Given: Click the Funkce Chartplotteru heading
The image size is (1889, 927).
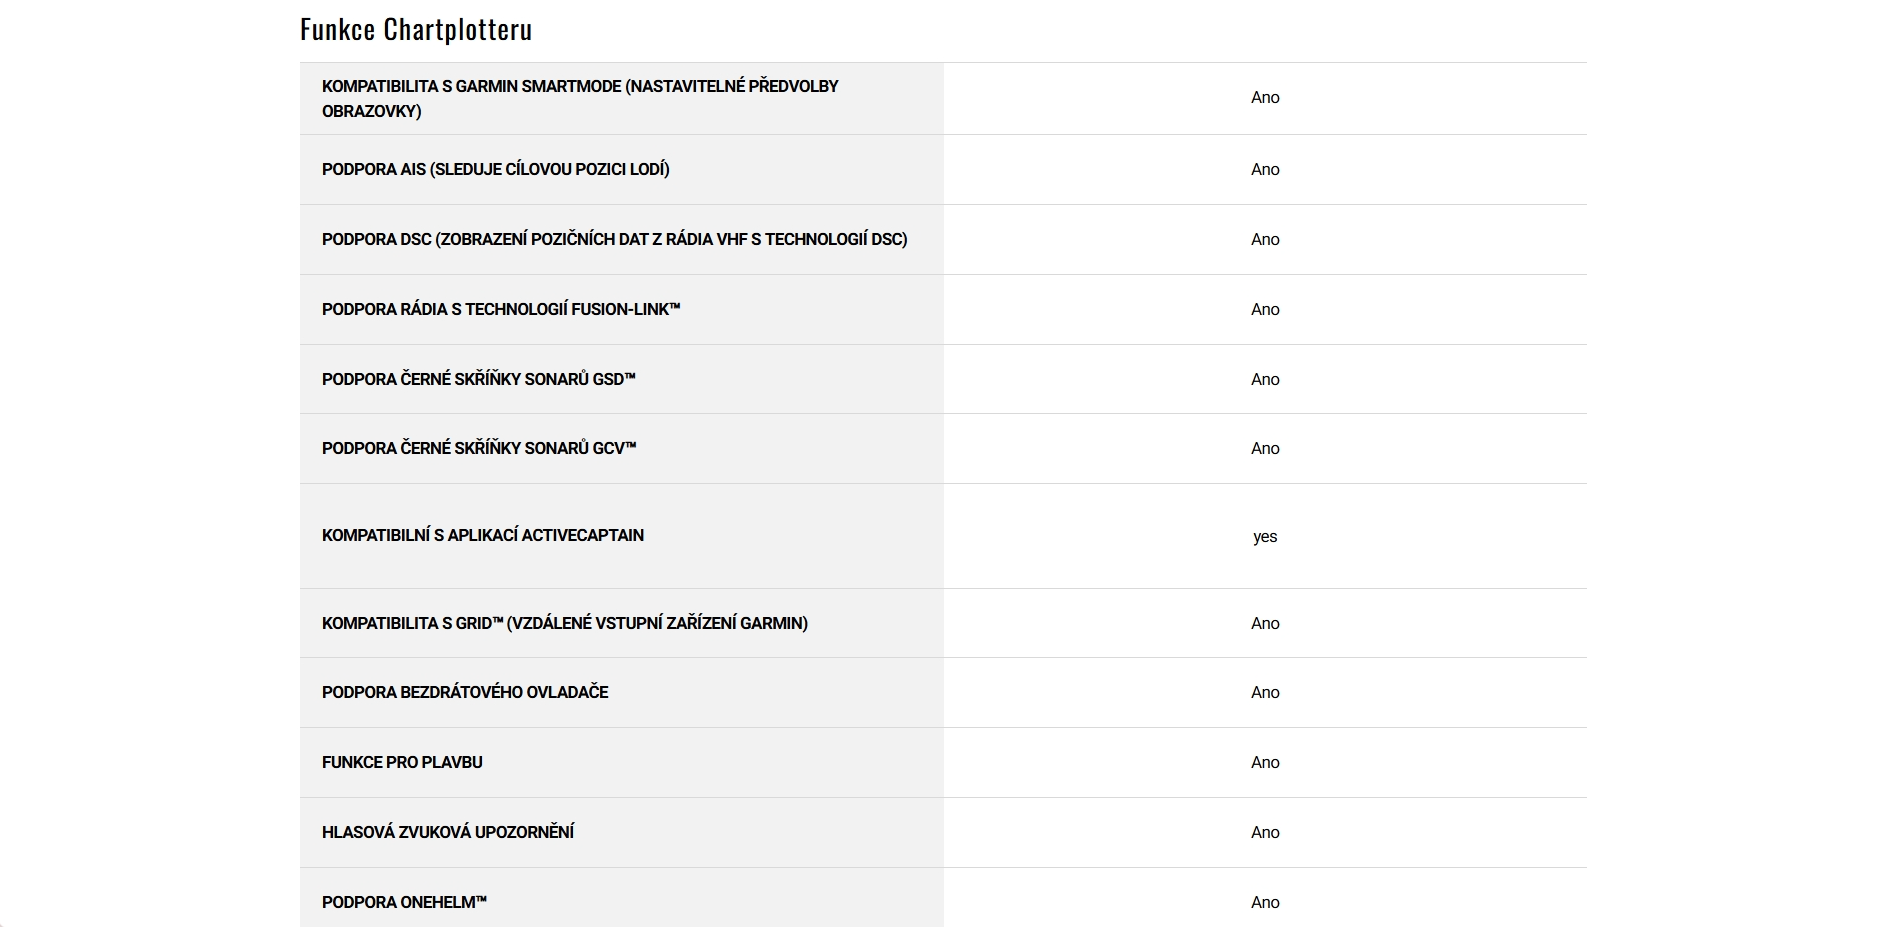Looking at the screenshot, I should [x=416, y=30].
